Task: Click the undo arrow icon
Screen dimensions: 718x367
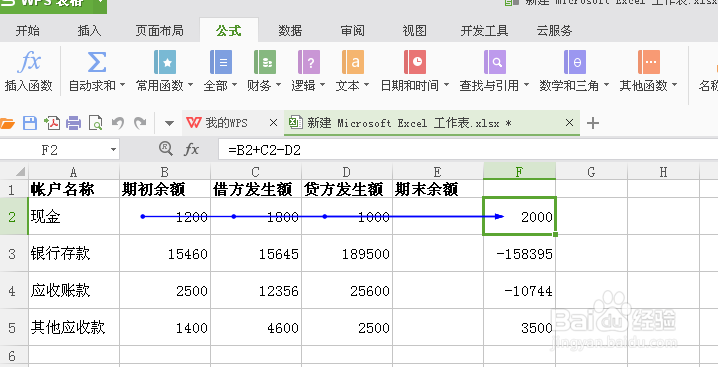Action: (x=118, y=123)
